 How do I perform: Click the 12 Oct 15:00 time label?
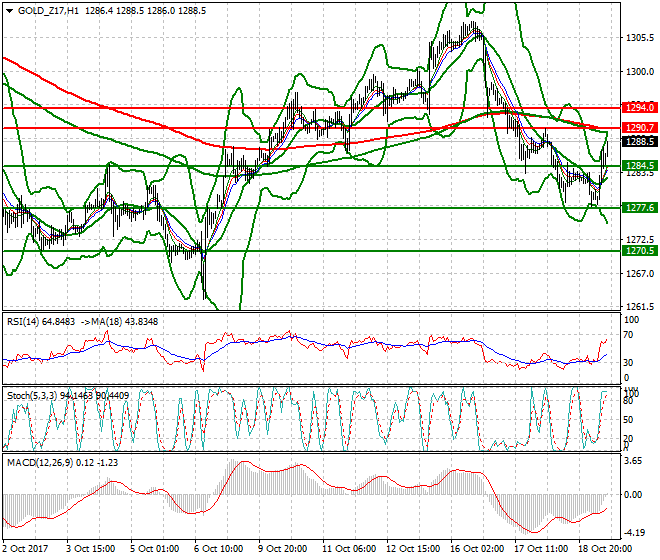coord(413,549)
